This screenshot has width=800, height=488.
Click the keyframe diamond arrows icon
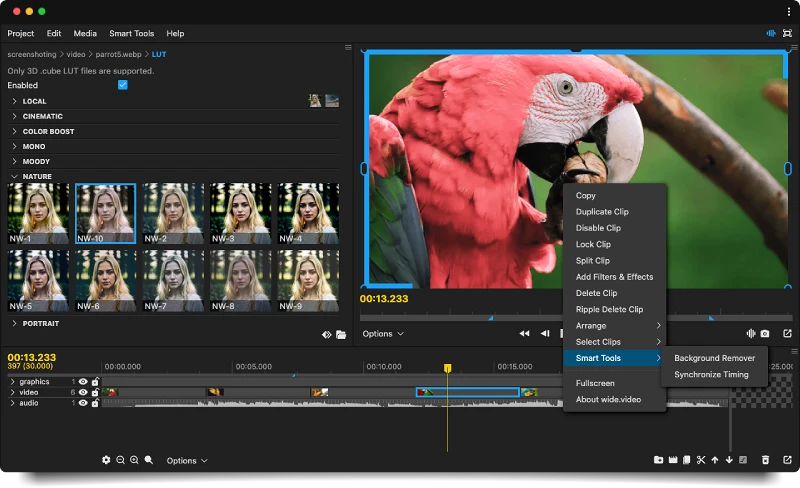click(327, 335)
